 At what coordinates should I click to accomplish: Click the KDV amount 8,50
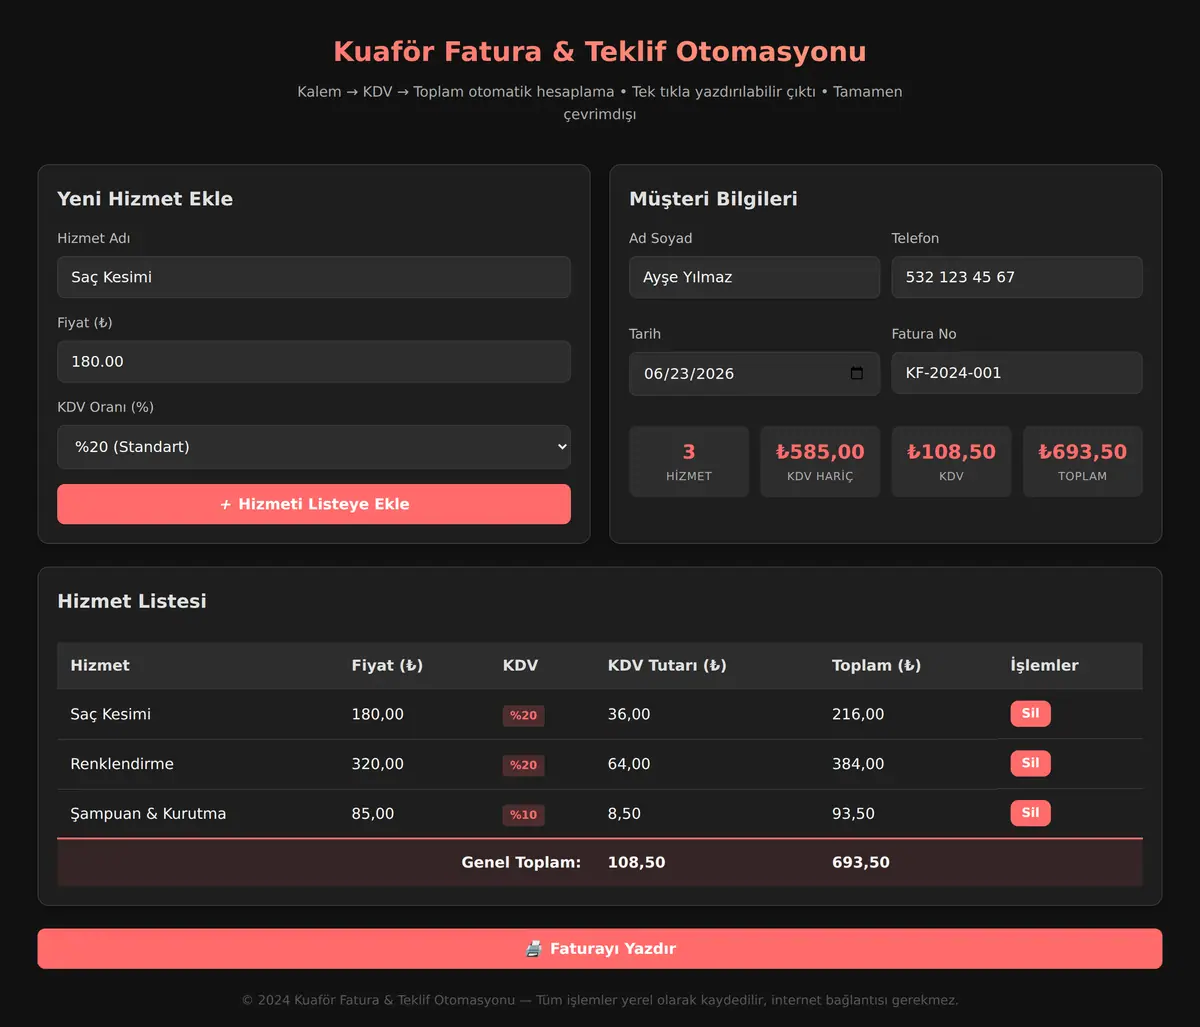coord(624,814)
